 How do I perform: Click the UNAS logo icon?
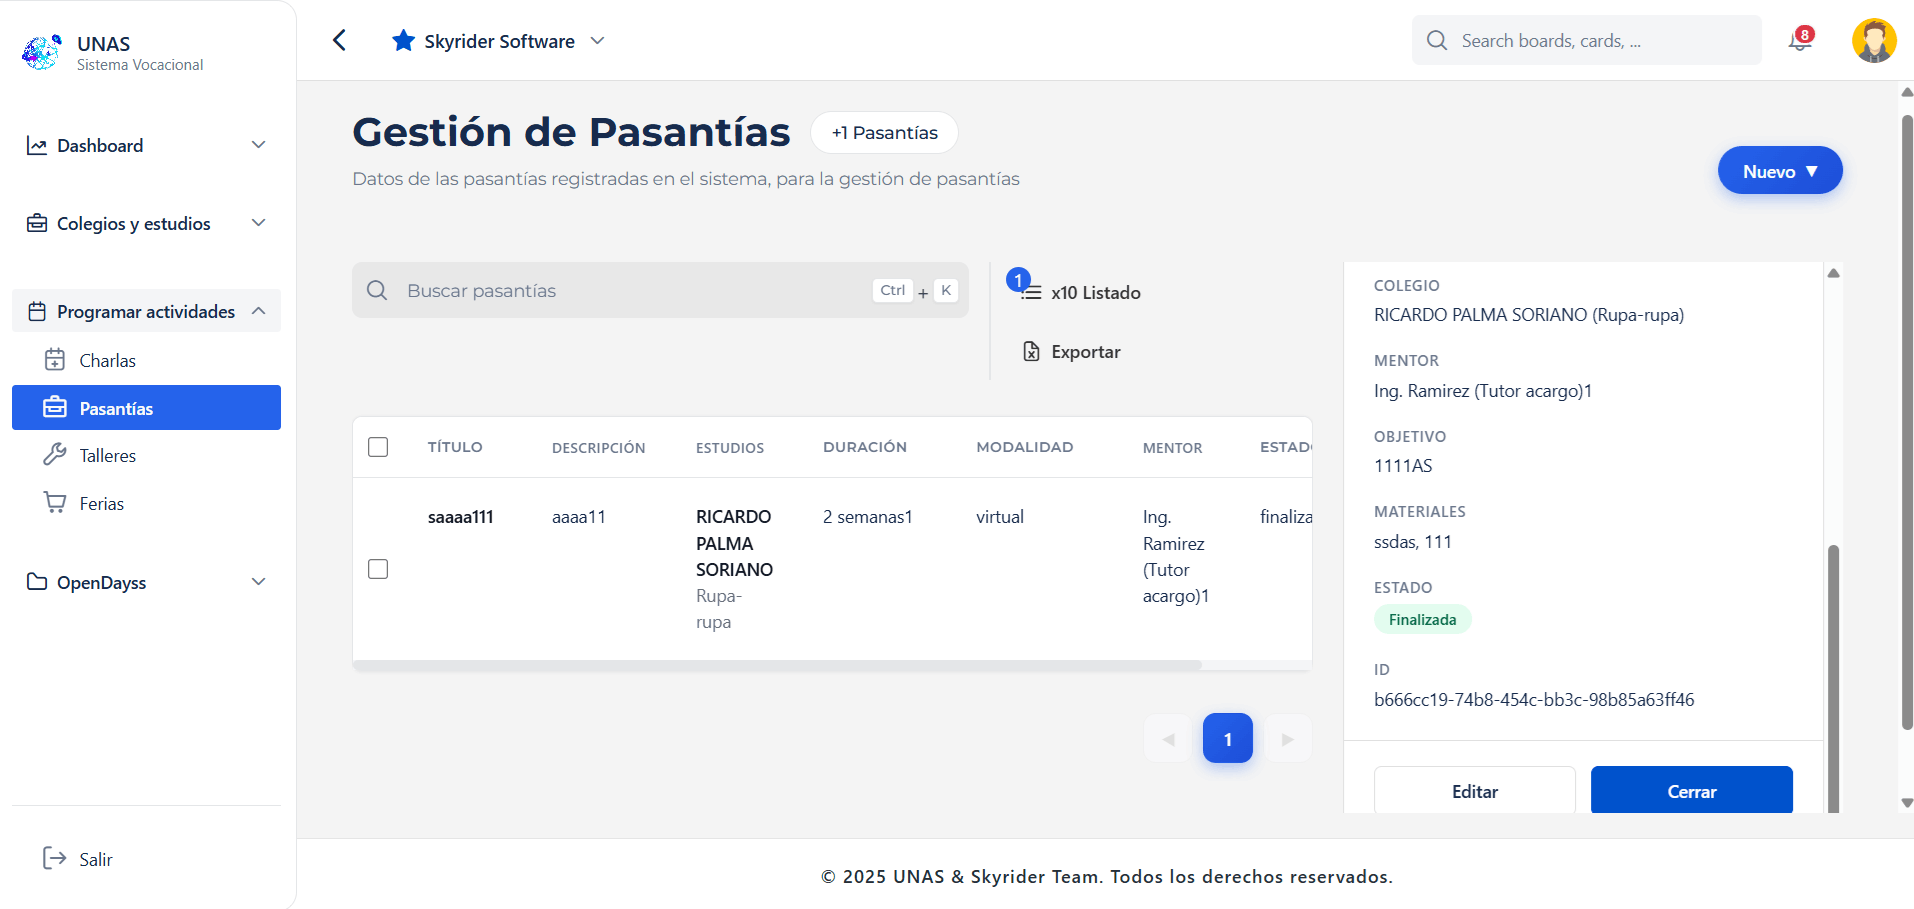point(41,52)
